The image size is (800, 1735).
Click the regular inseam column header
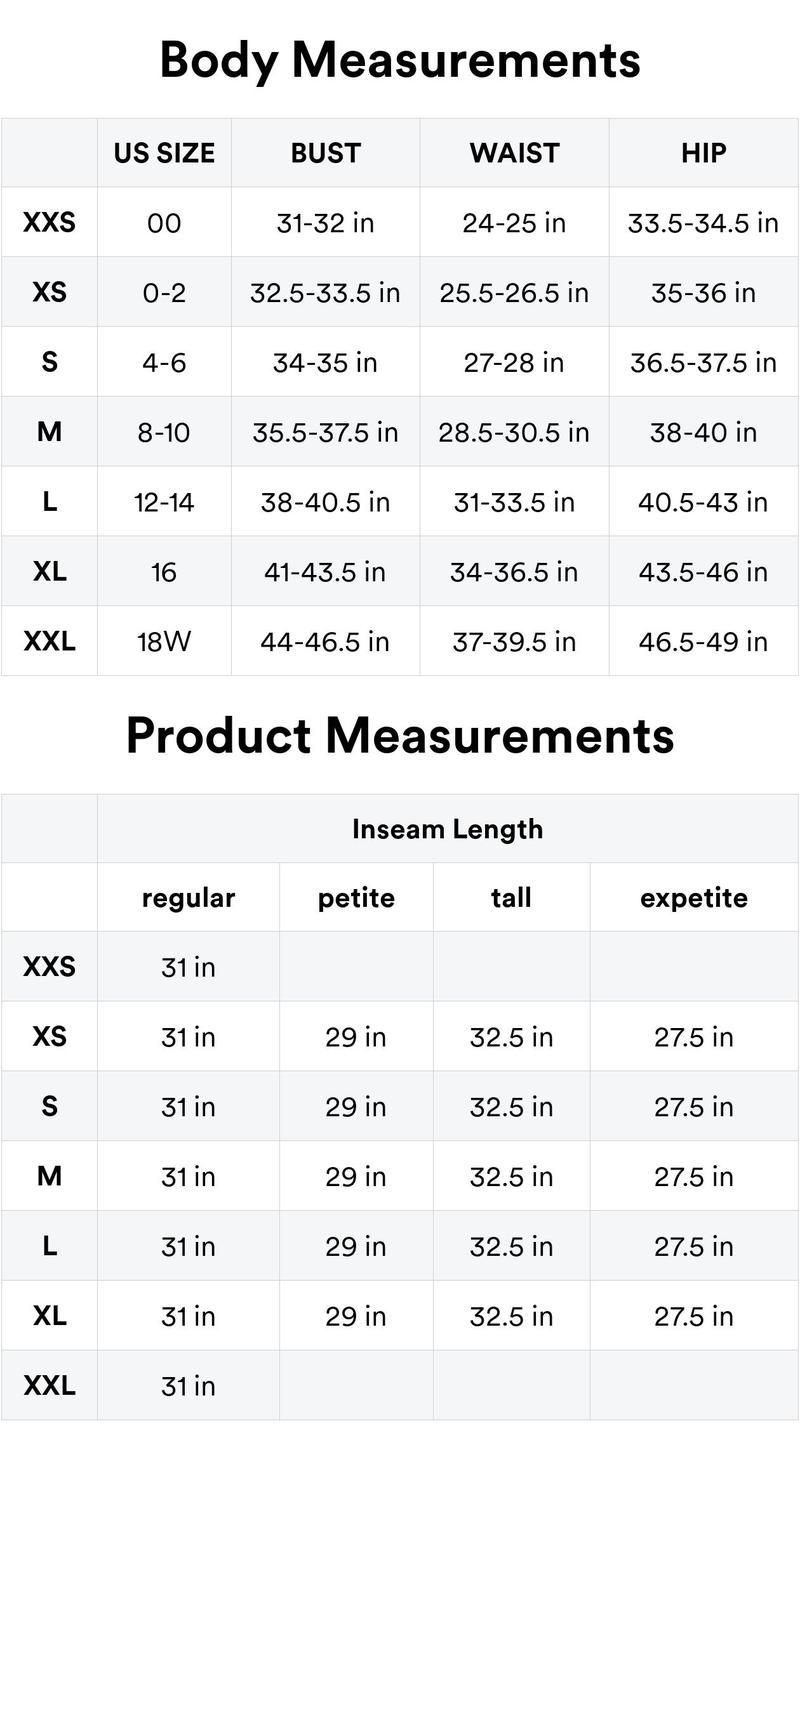point(188,898)
